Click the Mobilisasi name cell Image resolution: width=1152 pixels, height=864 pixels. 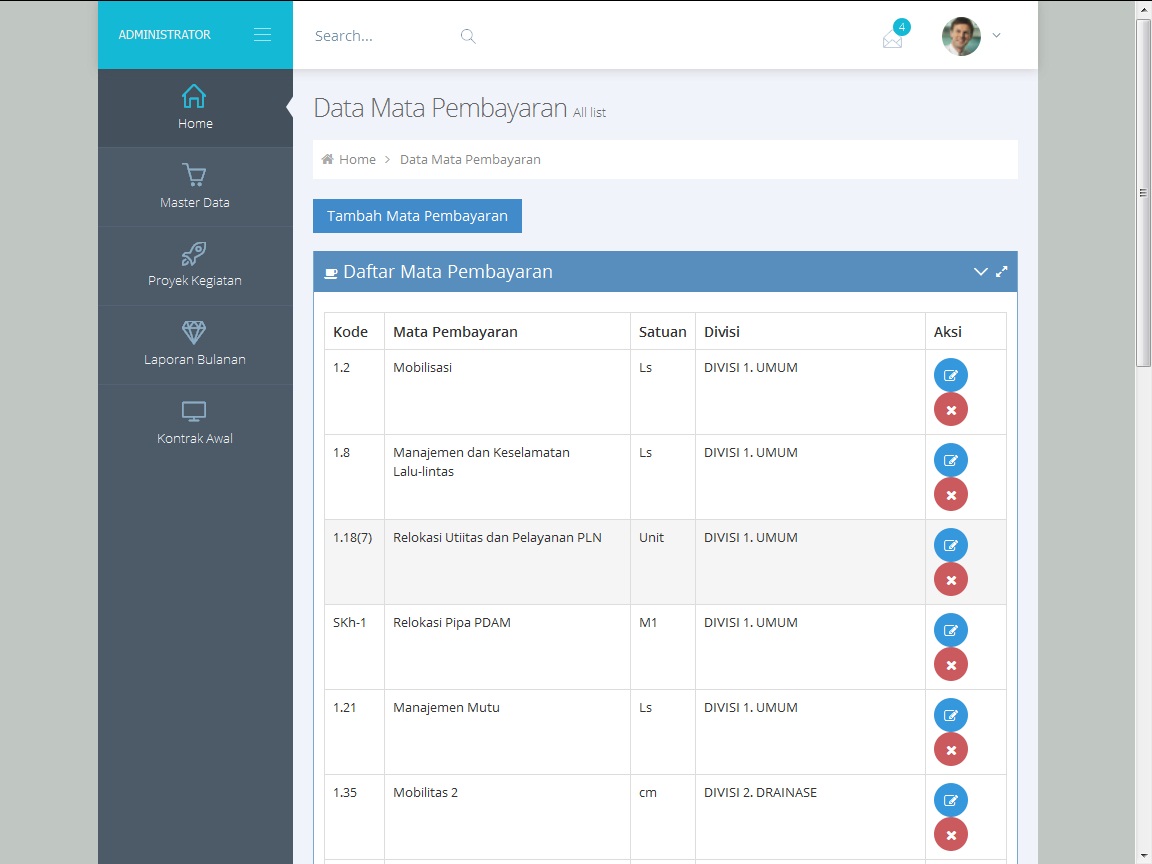507,392
